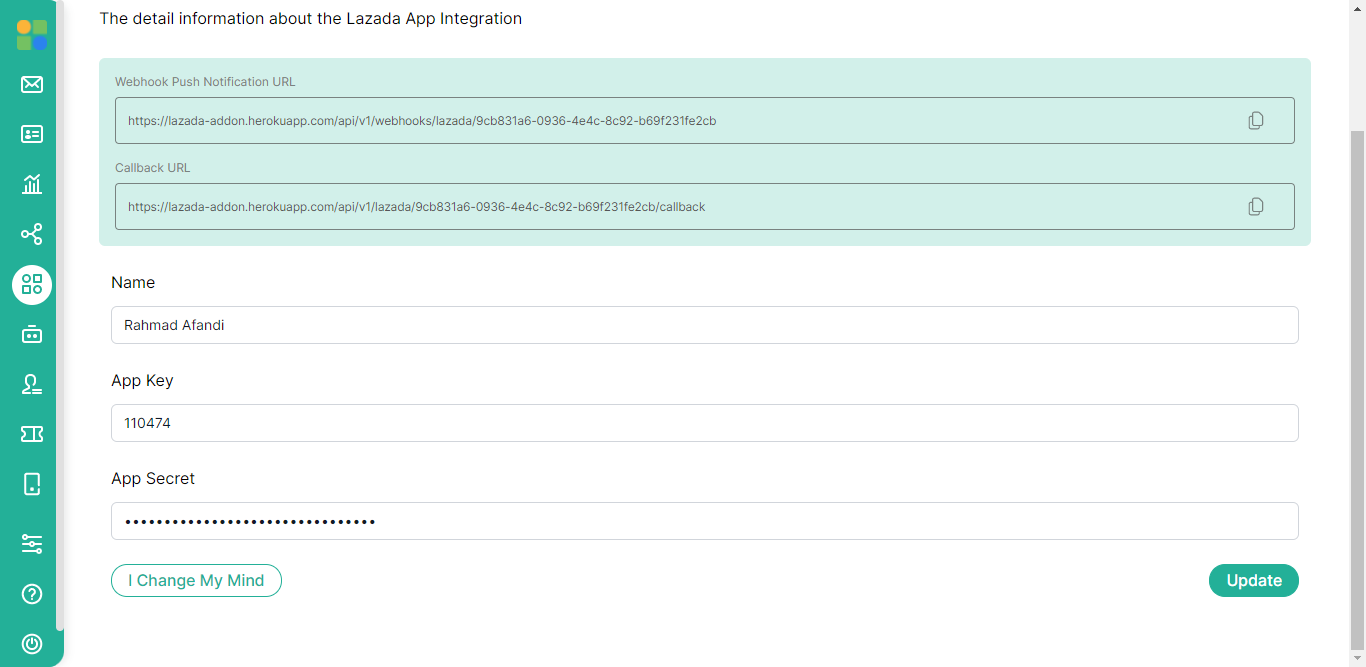Click the power logout icon
Image resolution: width=1366 pixels, height=667 pixels.
coord(32,644)
